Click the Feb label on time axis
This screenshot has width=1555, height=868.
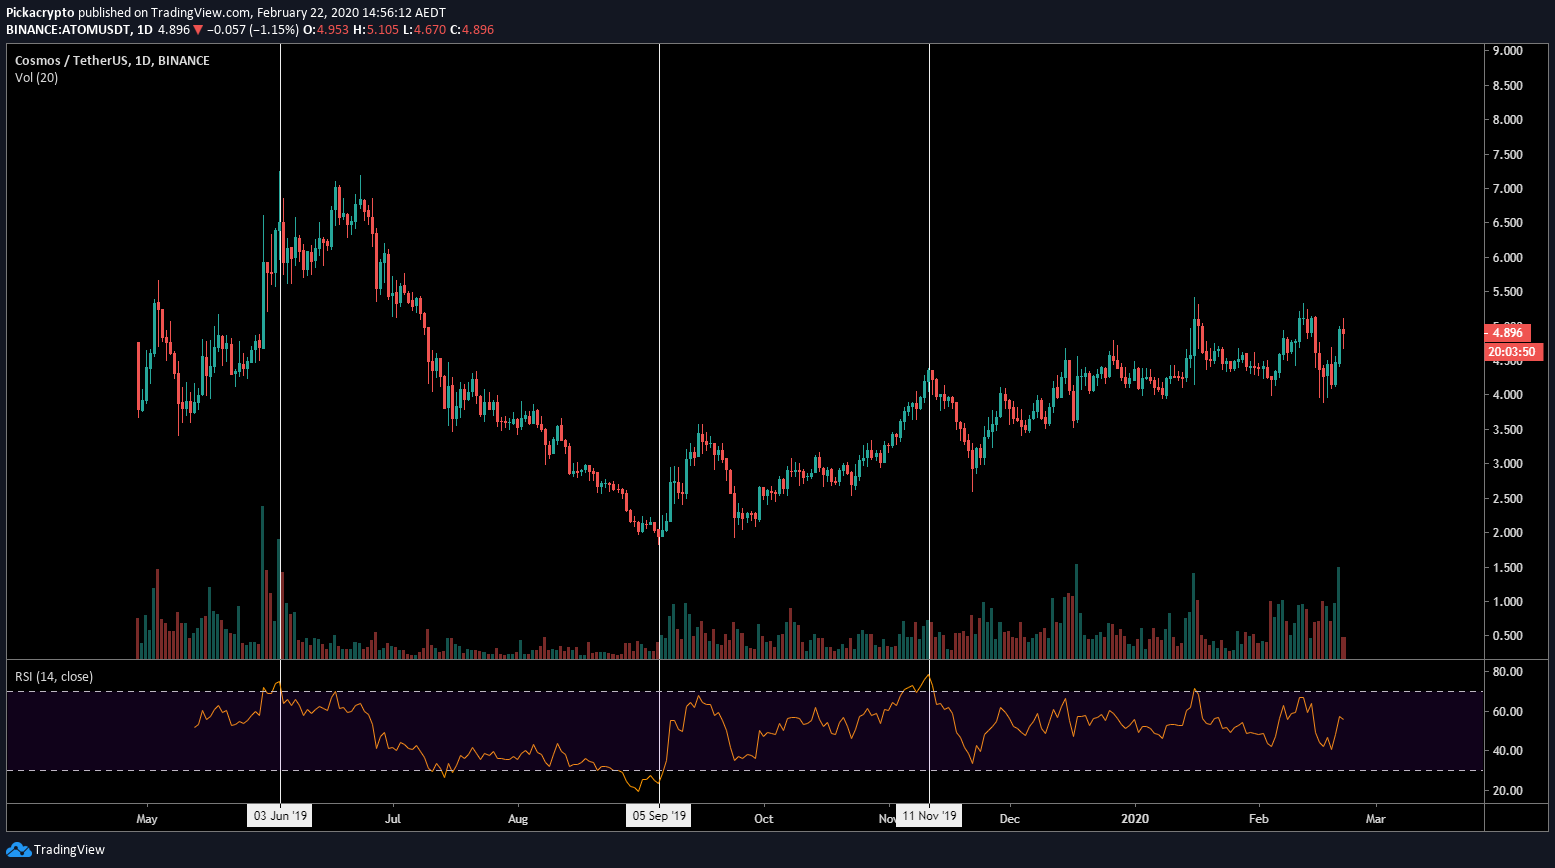tap(1259, 819)
